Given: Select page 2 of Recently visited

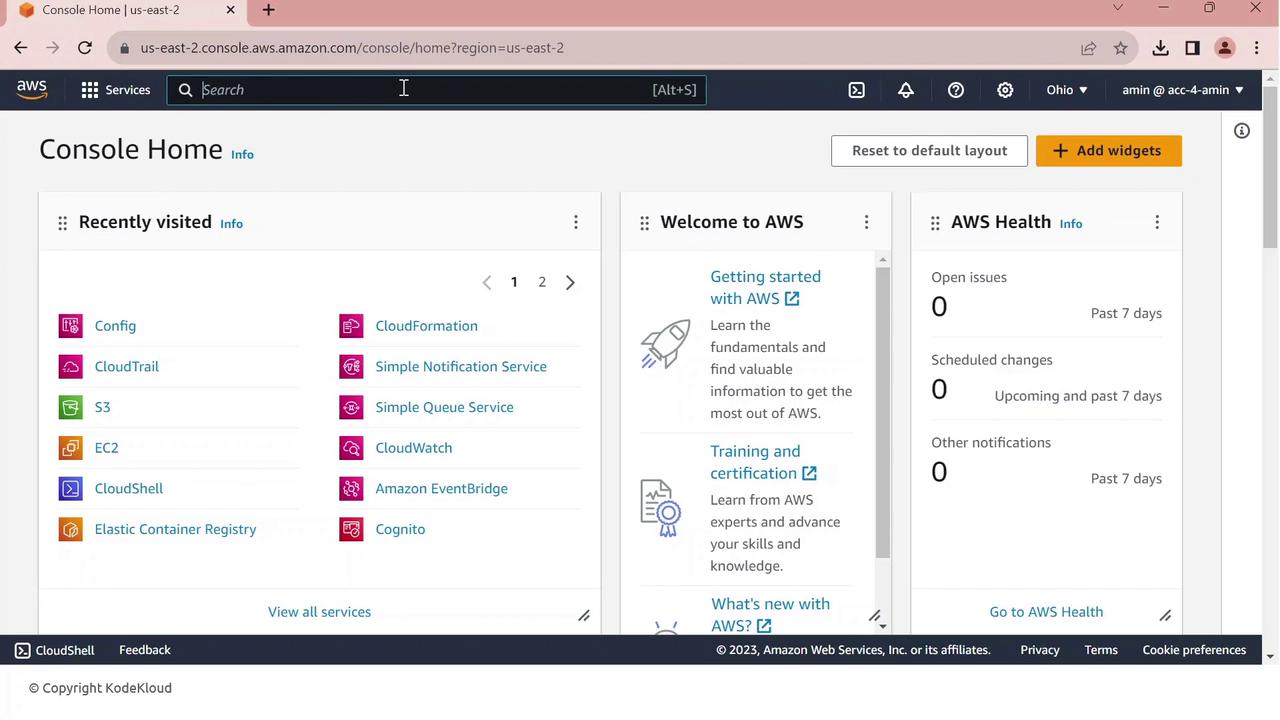Looking at the screenshot, I should 542,282.
